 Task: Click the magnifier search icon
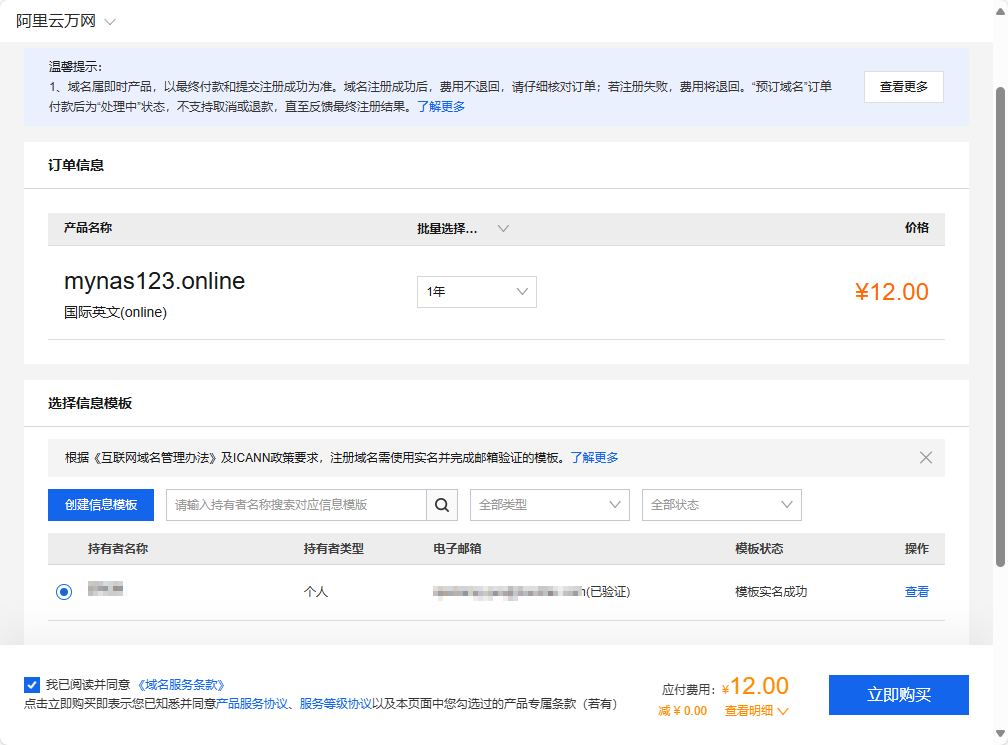442,505
